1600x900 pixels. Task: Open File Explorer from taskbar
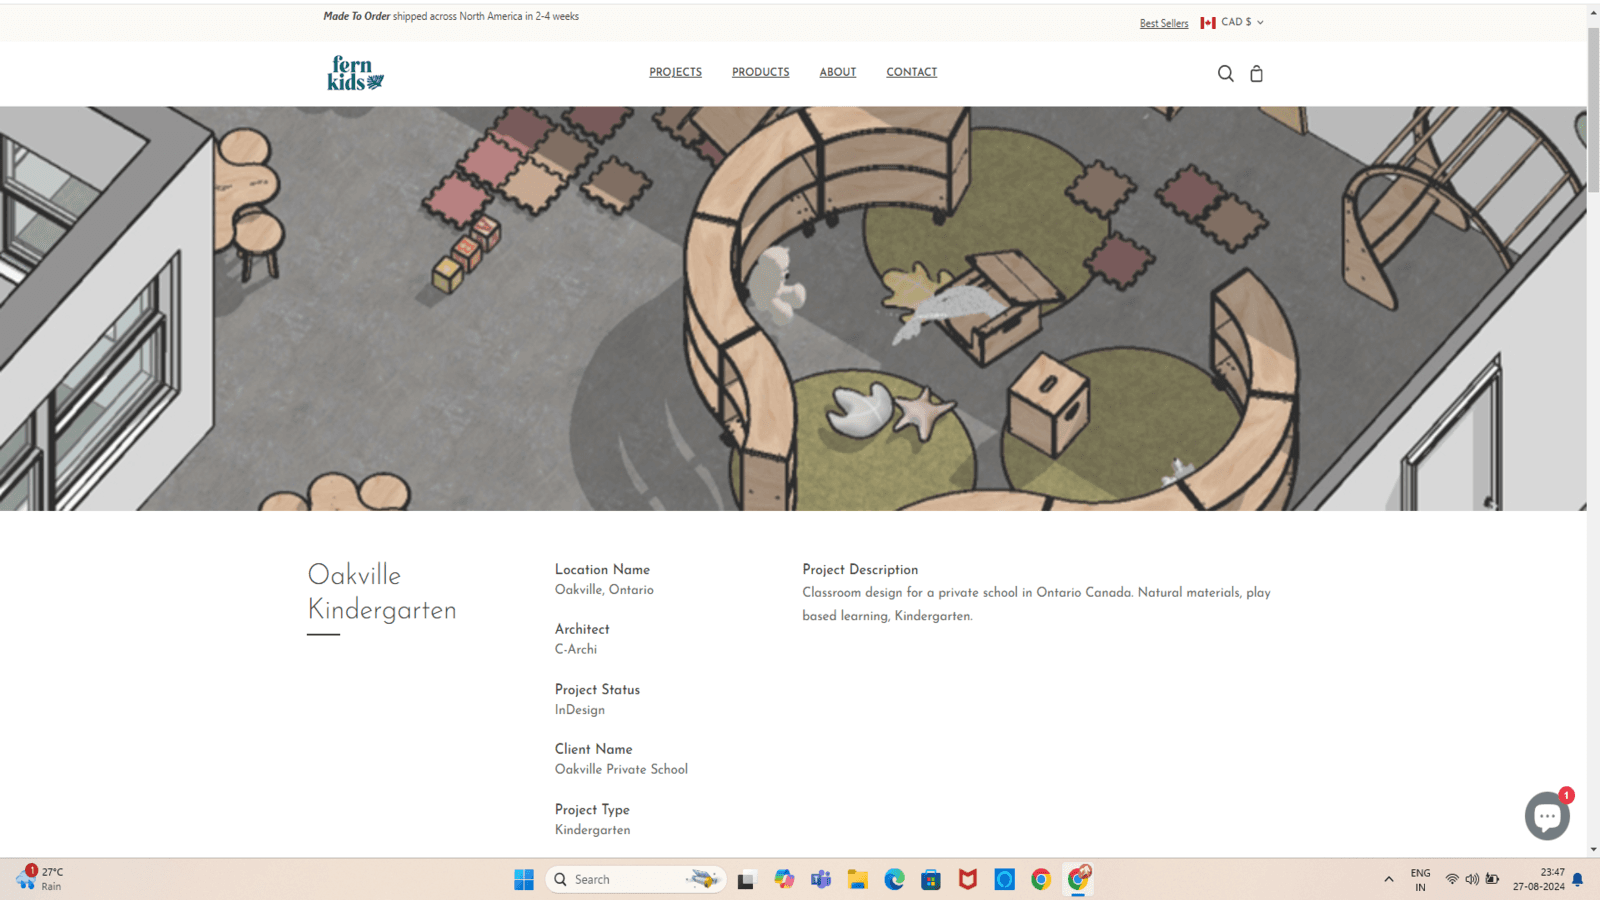(x=857, y=879)
